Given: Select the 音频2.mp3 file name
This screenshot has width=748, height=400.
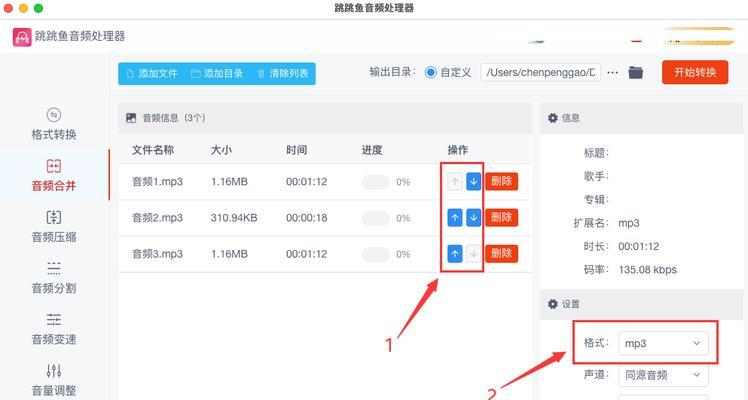Looking at the screenshot, I should coord(157,218).
